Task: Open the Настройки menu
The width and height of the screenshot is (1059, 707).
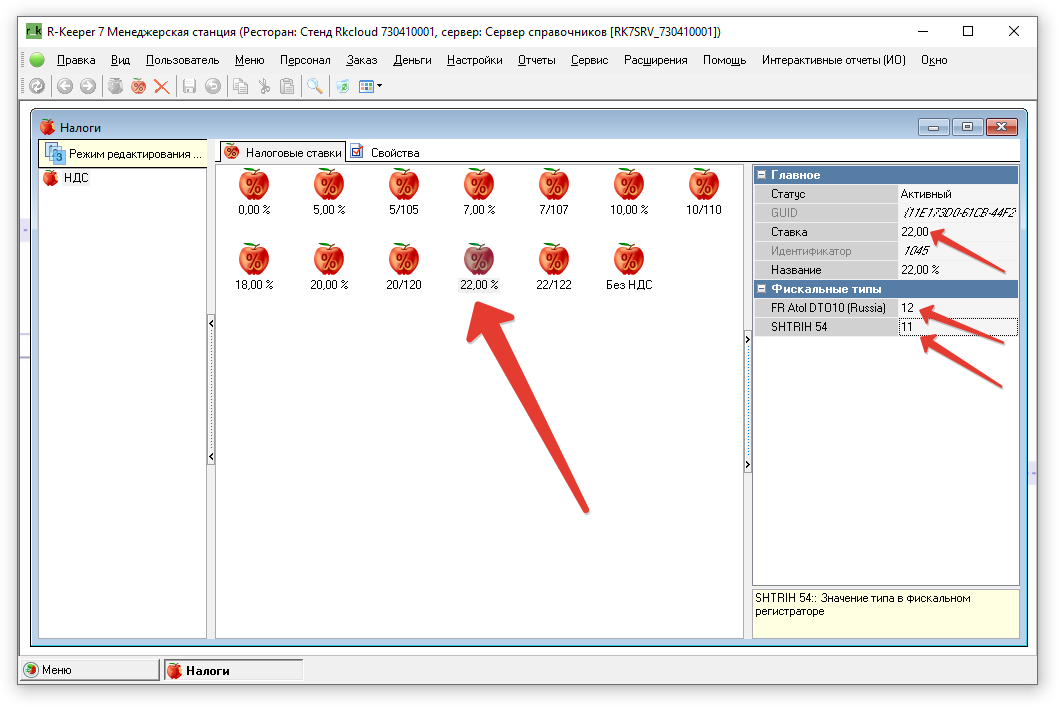Action: click(x=474, y=60)
